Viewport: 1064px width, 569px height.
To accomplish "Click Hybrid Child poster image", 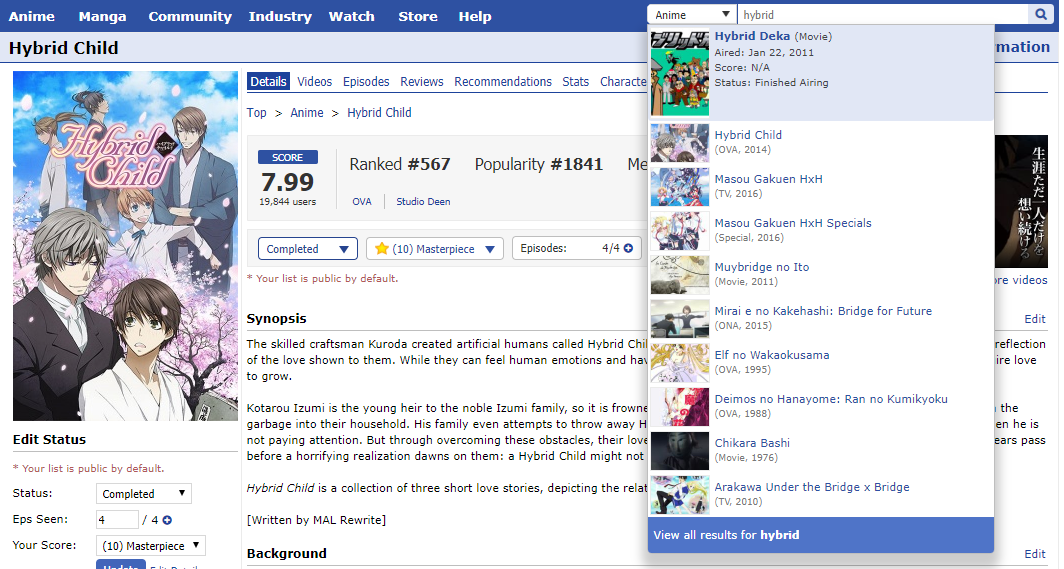I will click(x=125, y=246).
